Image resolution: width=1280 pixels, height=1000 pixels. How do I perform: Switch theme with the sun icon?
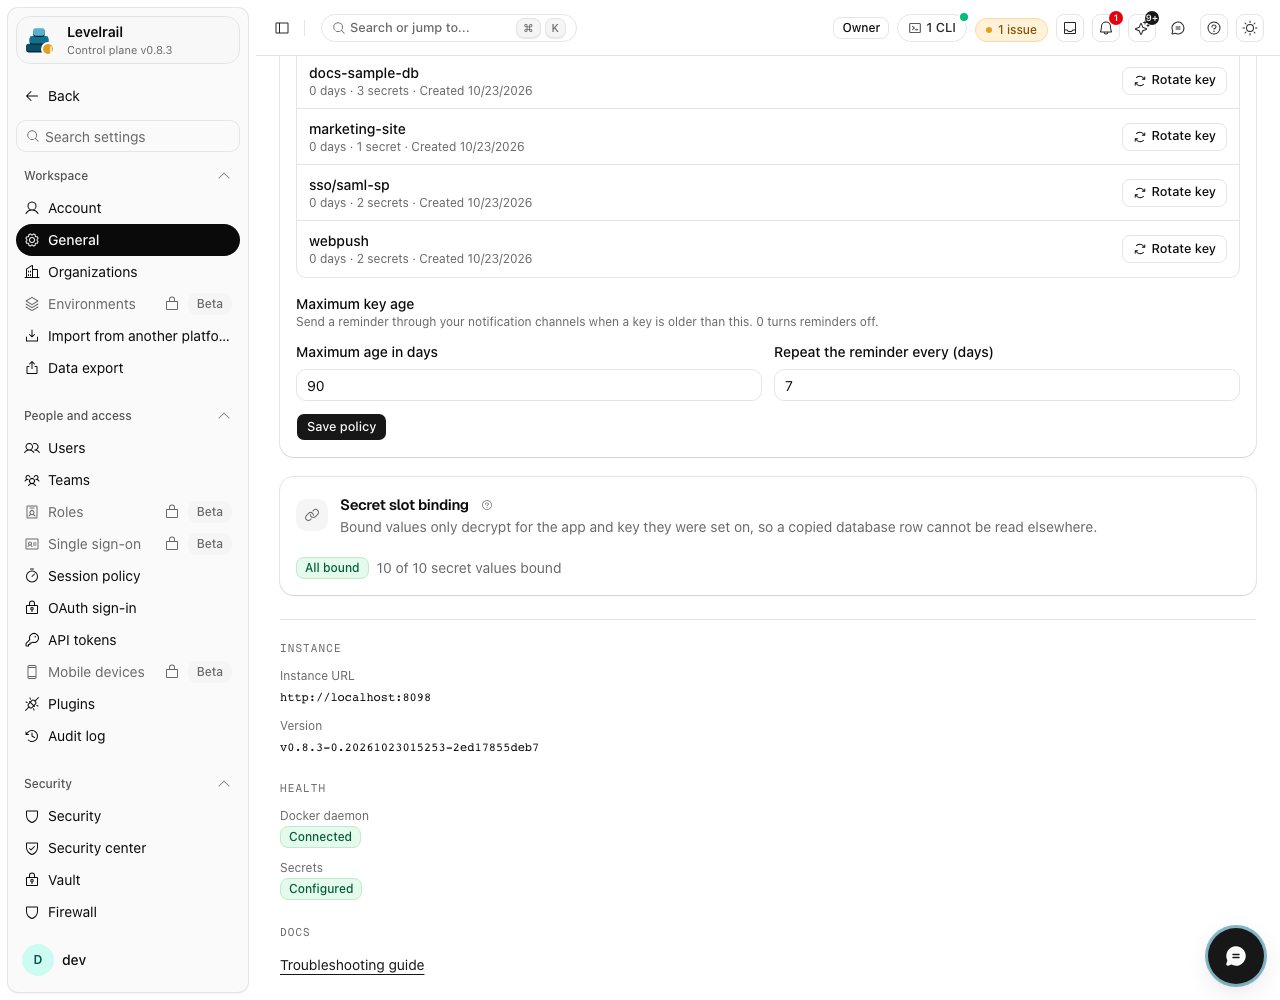coord(1250,28)
